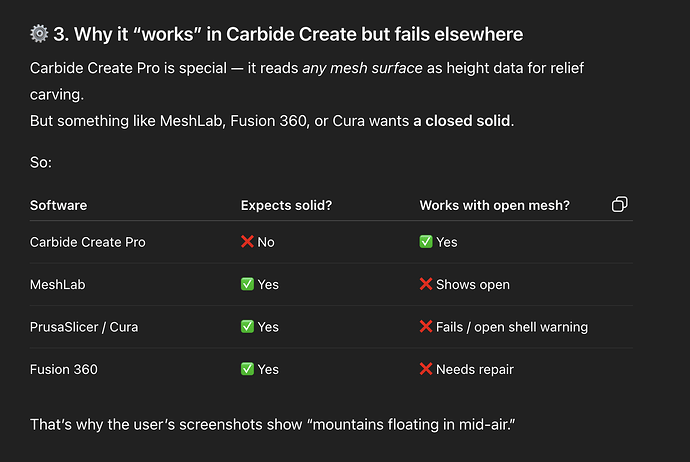The height and width of the screenshot is (462, 690).
Task: Select the Carbide Create Pro table cell
Action: point(88,242)
